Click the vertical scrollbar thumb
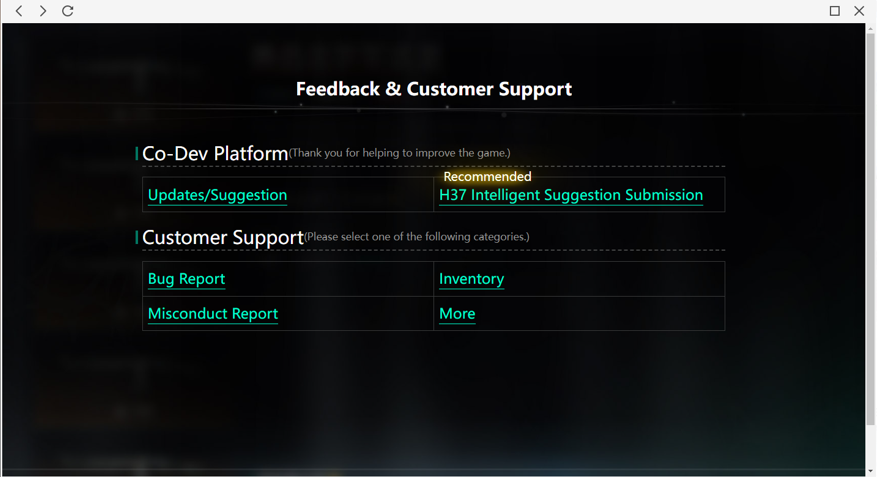 (870, 228)
